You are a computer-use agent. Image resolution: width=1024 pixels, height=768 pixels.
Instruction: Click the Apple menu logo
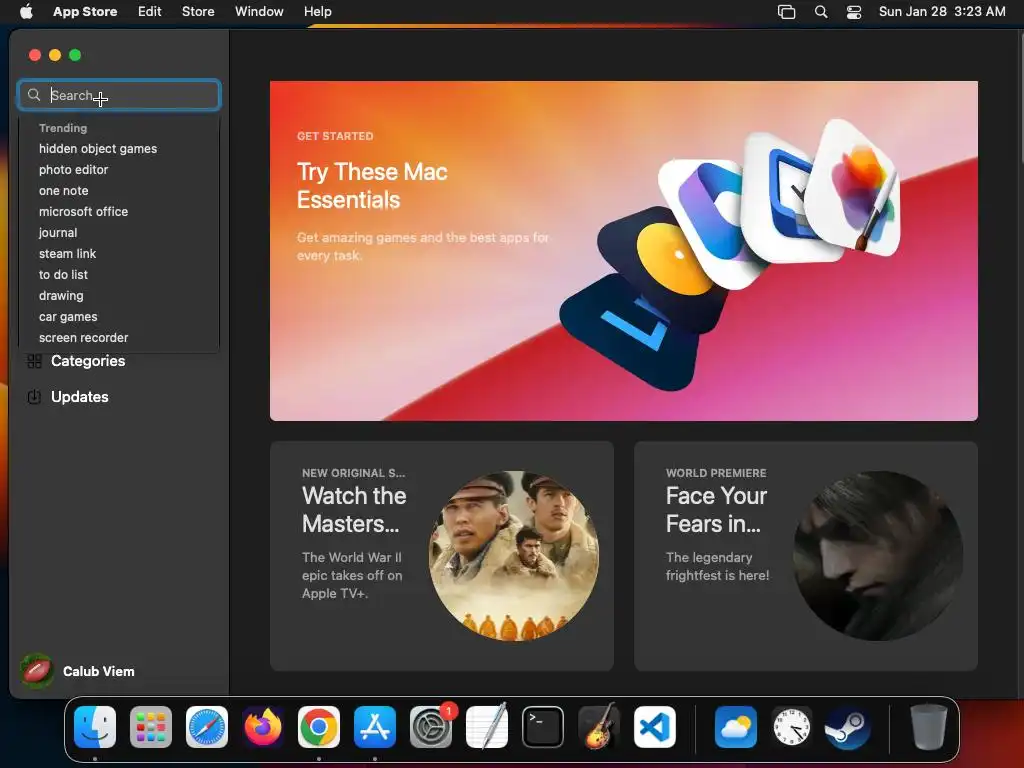point(26,11)
